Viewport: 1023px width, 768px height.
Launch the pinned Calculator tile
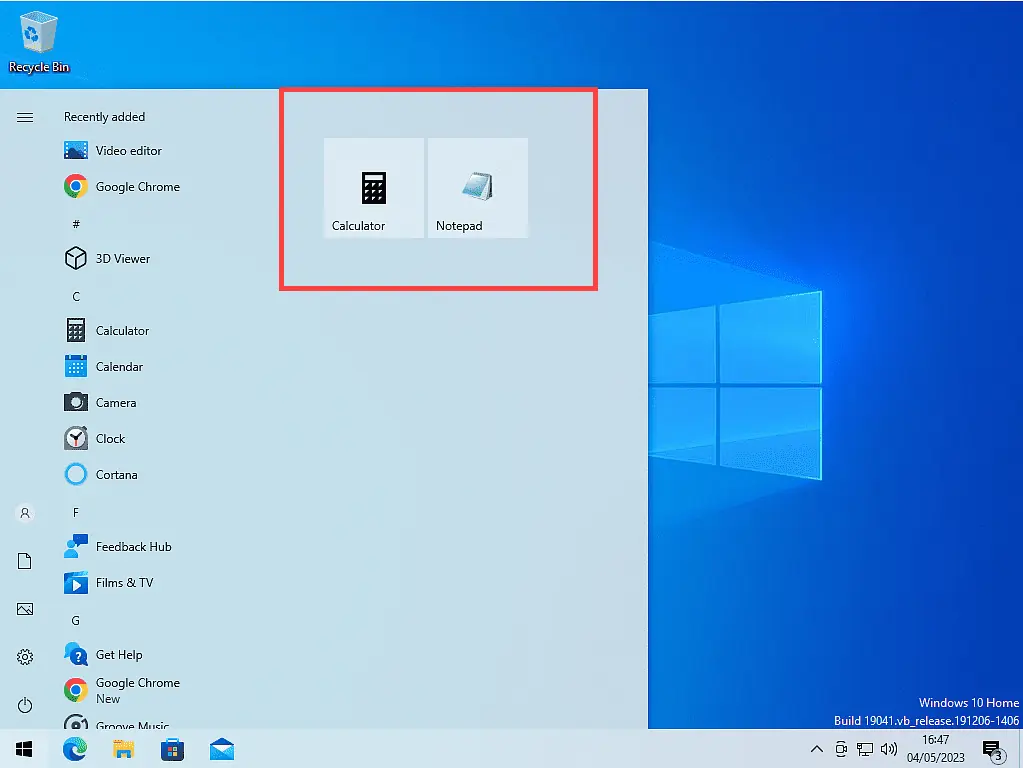pos(373,187)
